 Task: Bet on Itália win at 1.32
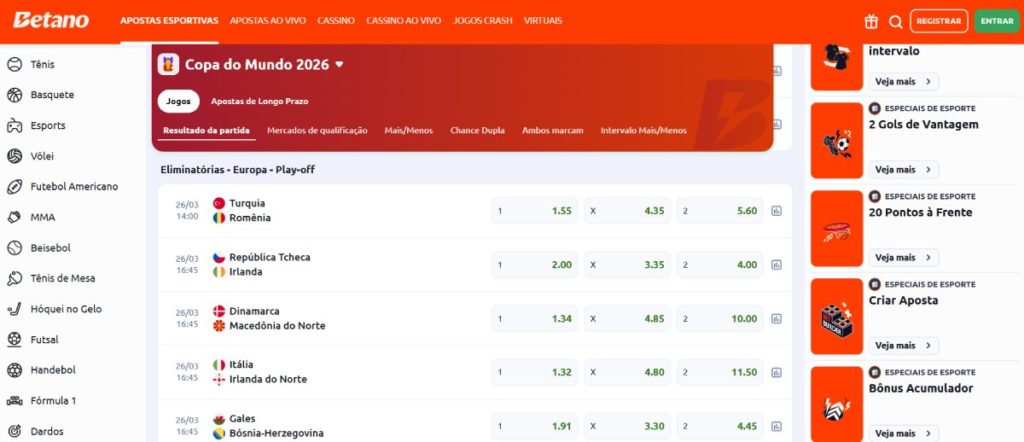click(535, 372)
